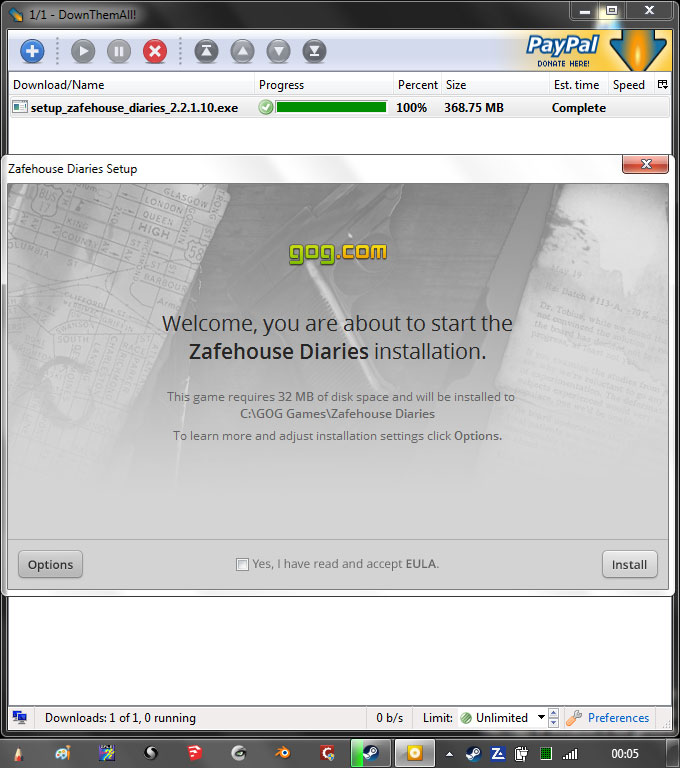Image resolution: width=680 pixels, height=768 pixels.
Task: Click the green grid monitor tray icon
Action: (546, 754)
